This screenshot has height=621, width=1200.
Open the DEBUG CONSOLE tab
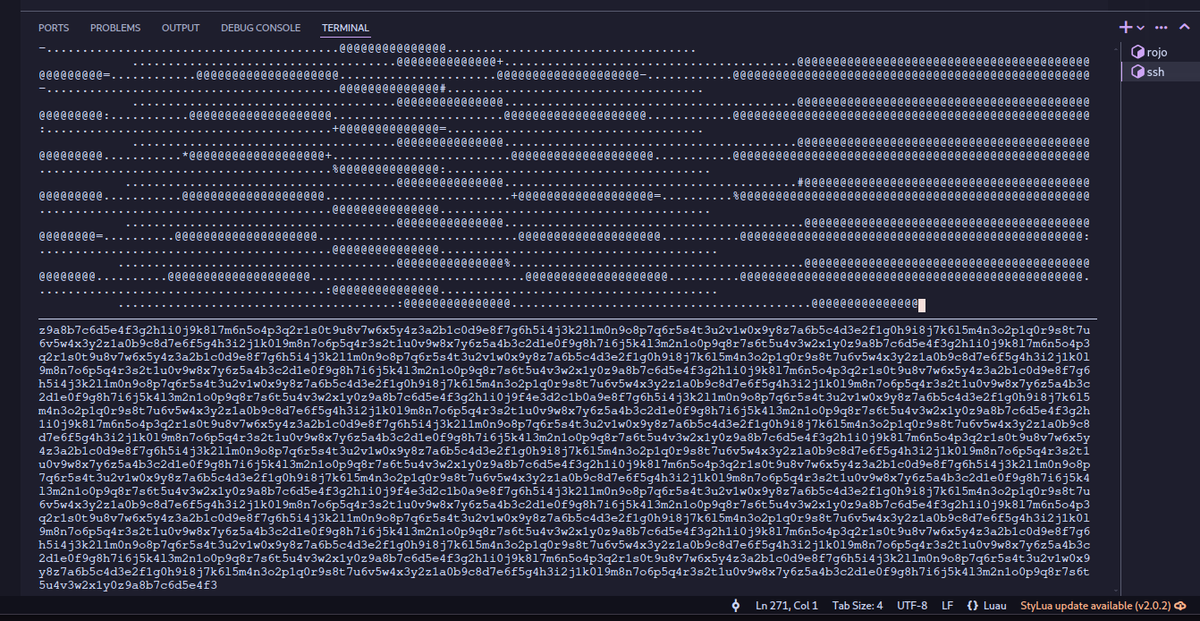point(261,28)
